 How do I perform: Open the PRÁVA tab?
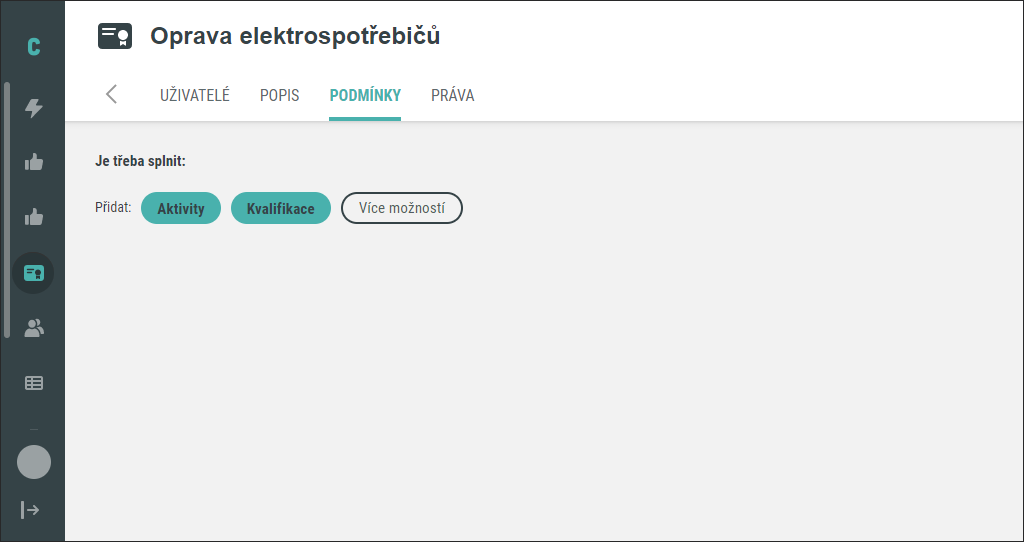453,95
